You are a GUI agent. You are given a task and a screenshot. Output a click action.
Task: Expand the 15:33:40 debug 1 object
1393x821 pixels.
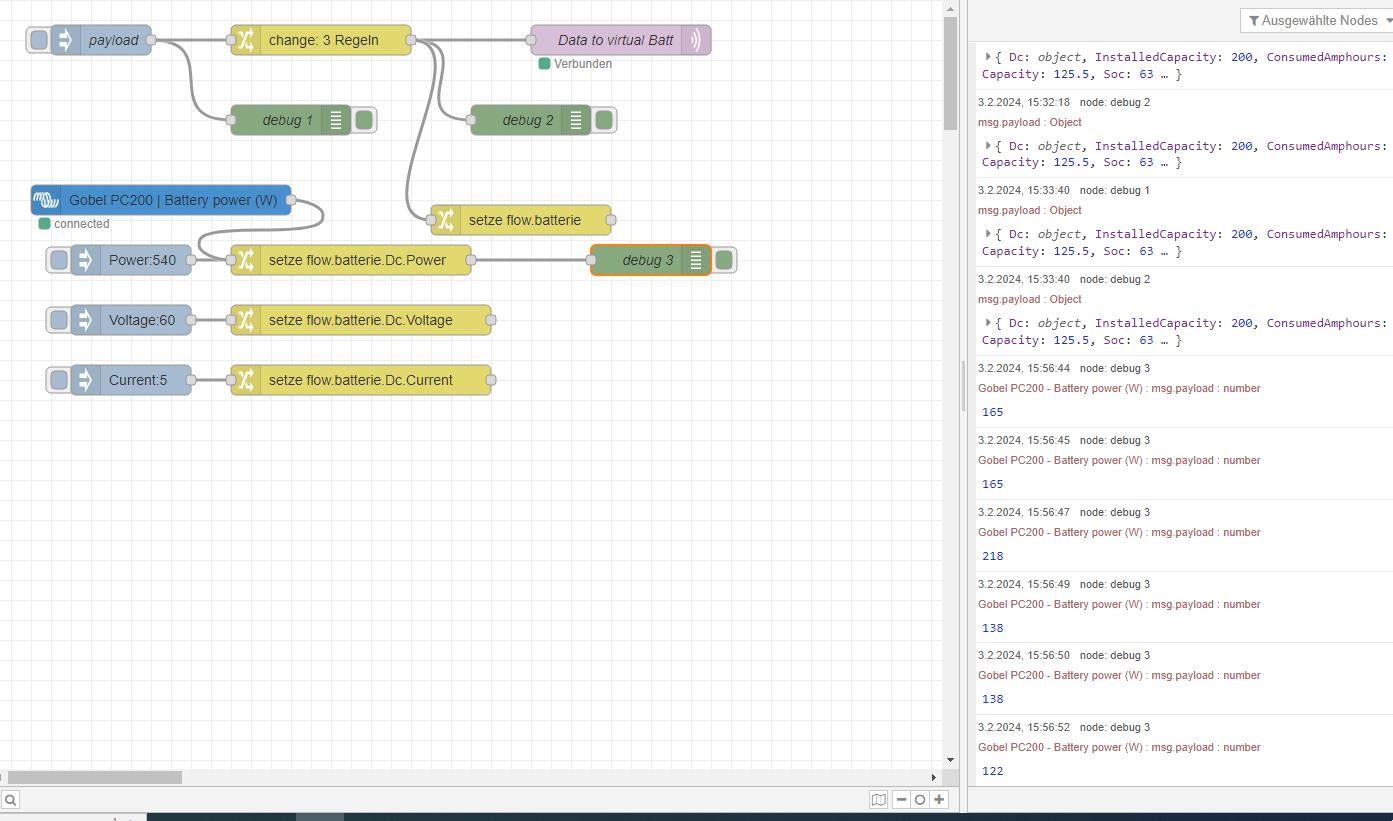pos(988,234)
